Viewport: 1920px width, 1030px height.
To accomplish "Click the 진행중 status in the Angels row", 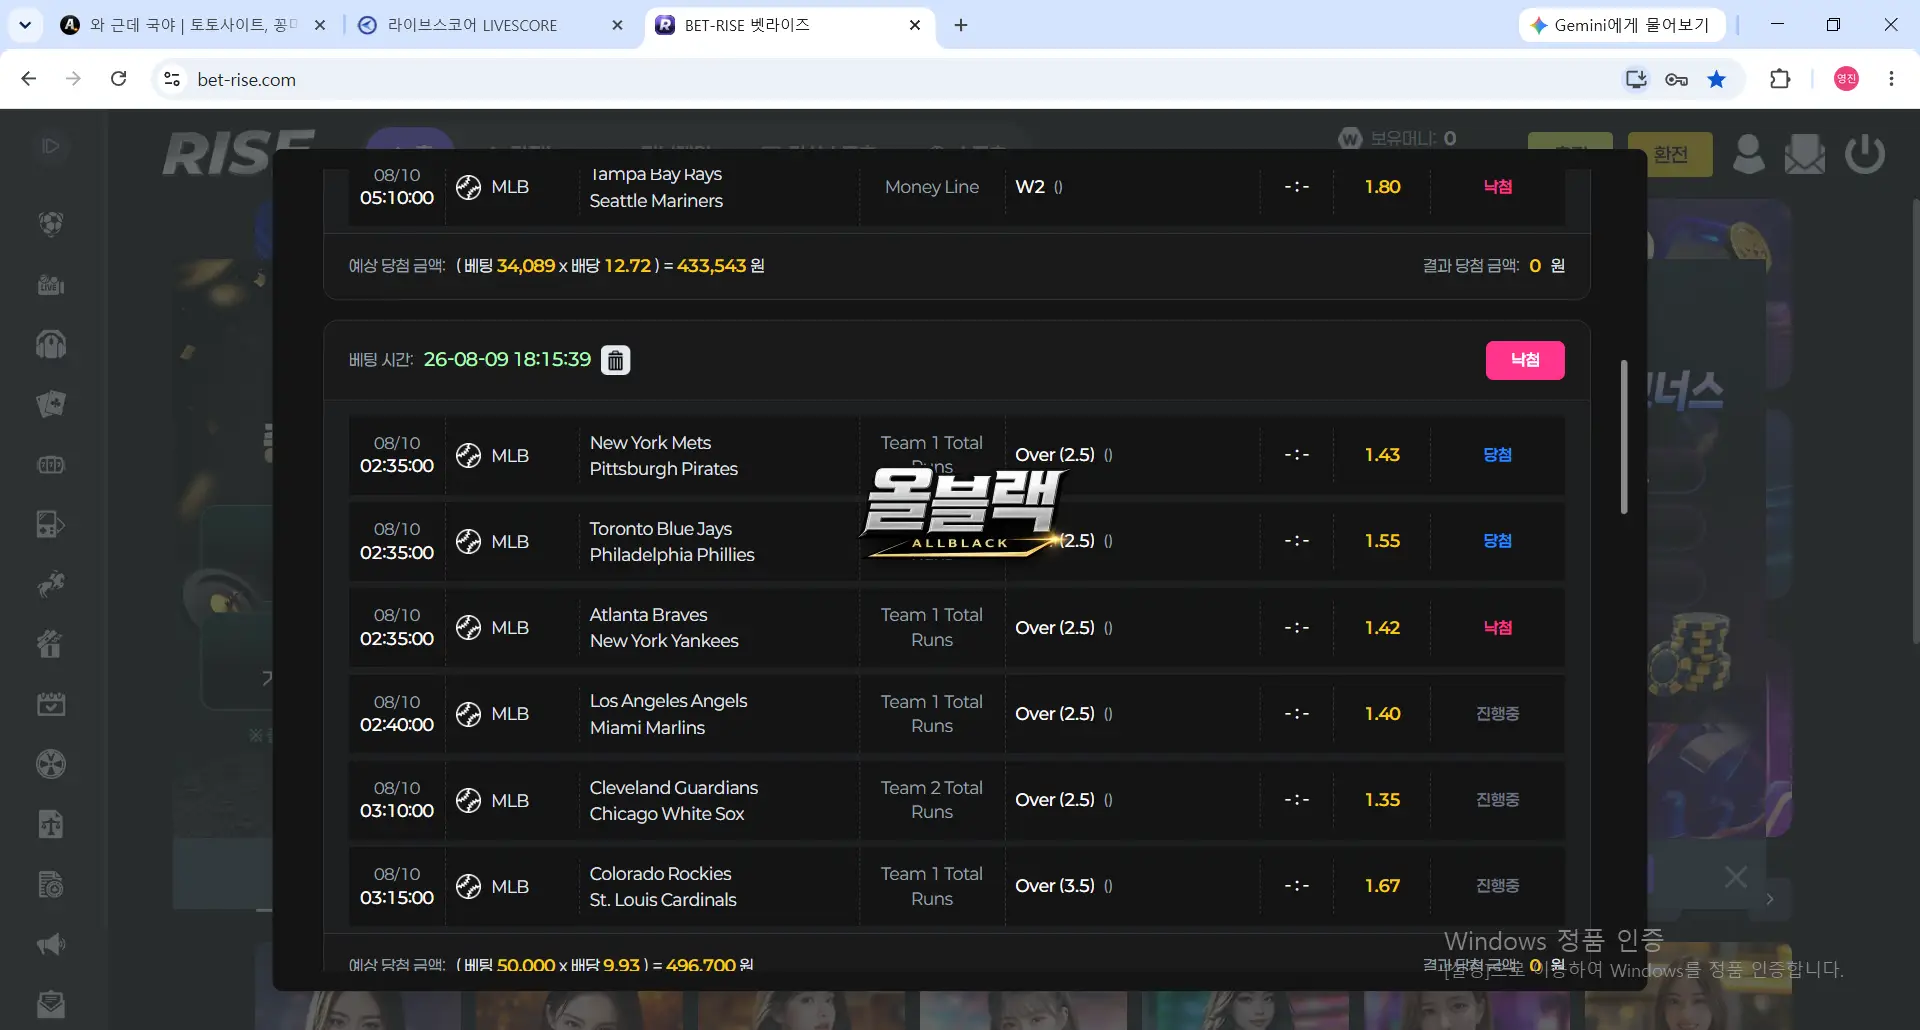I will 1497,714.
